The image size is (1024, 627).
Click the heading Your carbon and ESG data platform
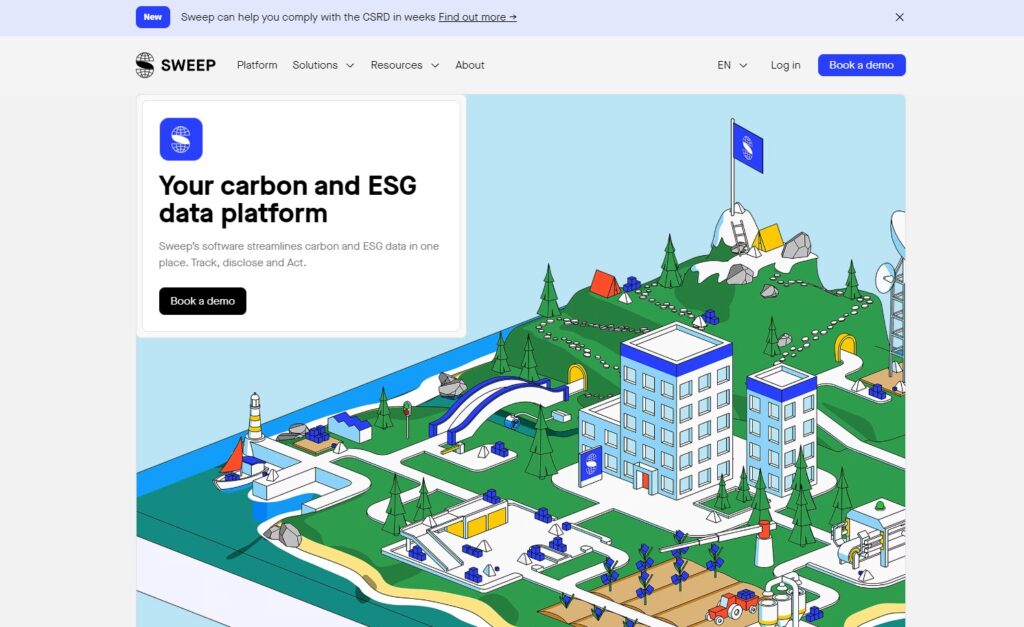(287, 199)
